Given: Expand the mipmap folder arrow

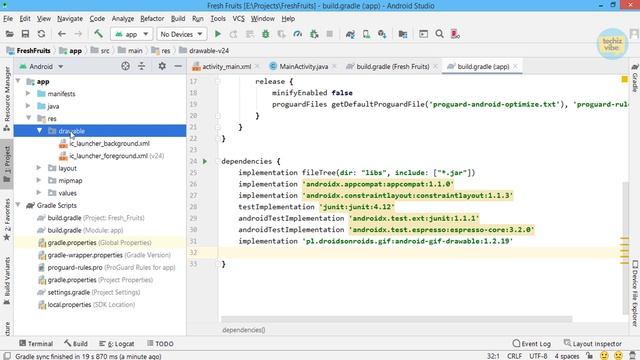Looking at the screenshot, I should pos(39,180).
